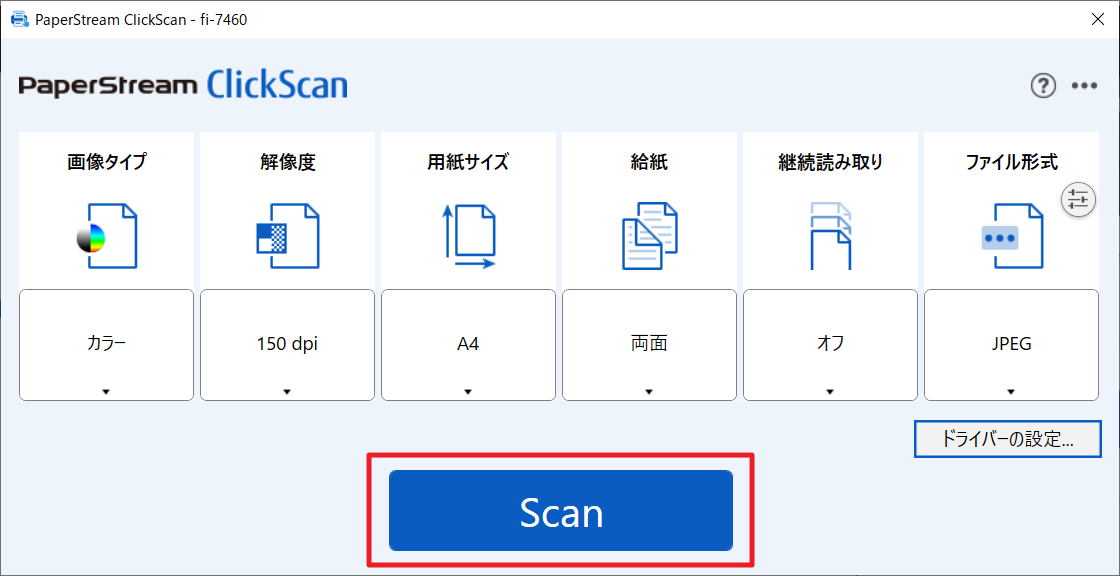Open the 150 dpi resolution dropdown
The height and width of the screenshot is (576, 1120).
click(x=287, y=345)
